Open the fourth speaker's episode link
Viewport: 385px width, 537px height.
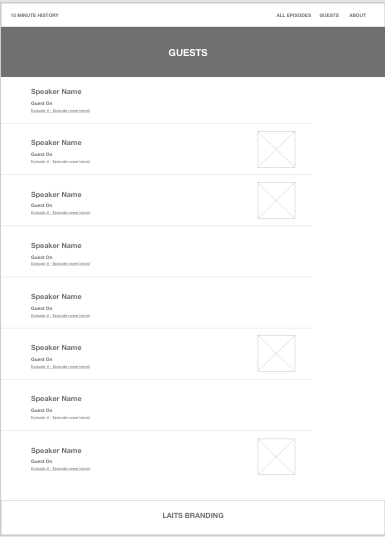click(x=60, y=264)
